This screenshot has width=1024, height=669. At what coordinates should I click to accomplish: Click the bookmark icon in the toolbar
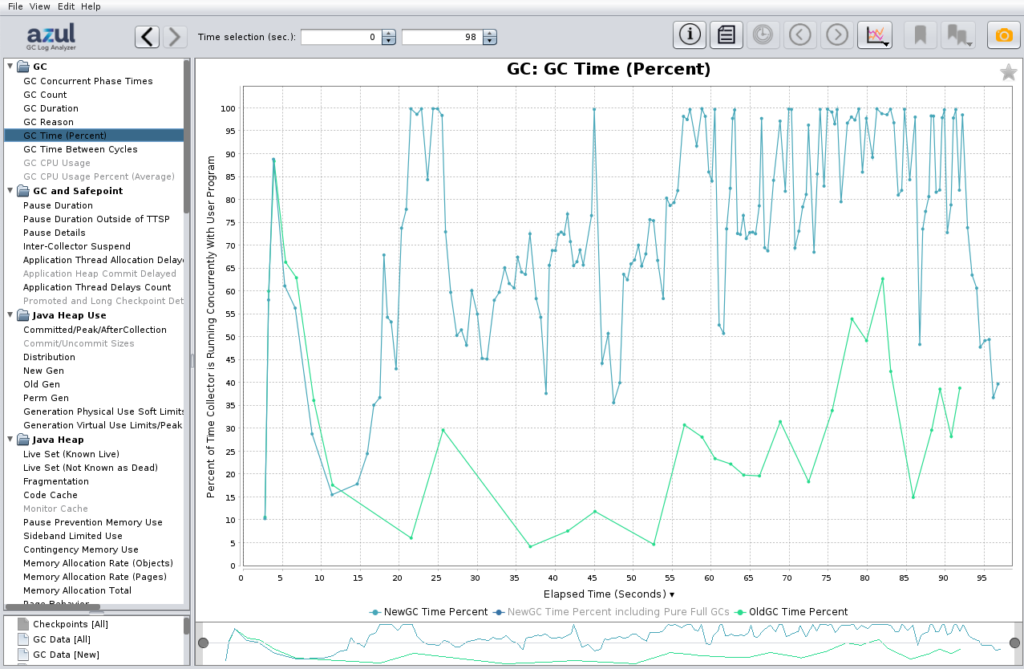coord(920,34)
